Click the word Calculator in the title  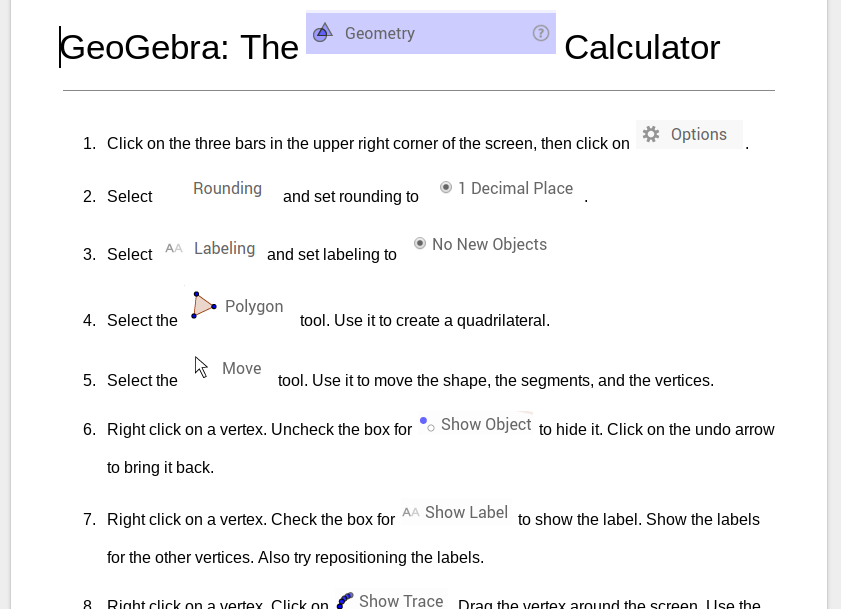[x=642, y=47]
